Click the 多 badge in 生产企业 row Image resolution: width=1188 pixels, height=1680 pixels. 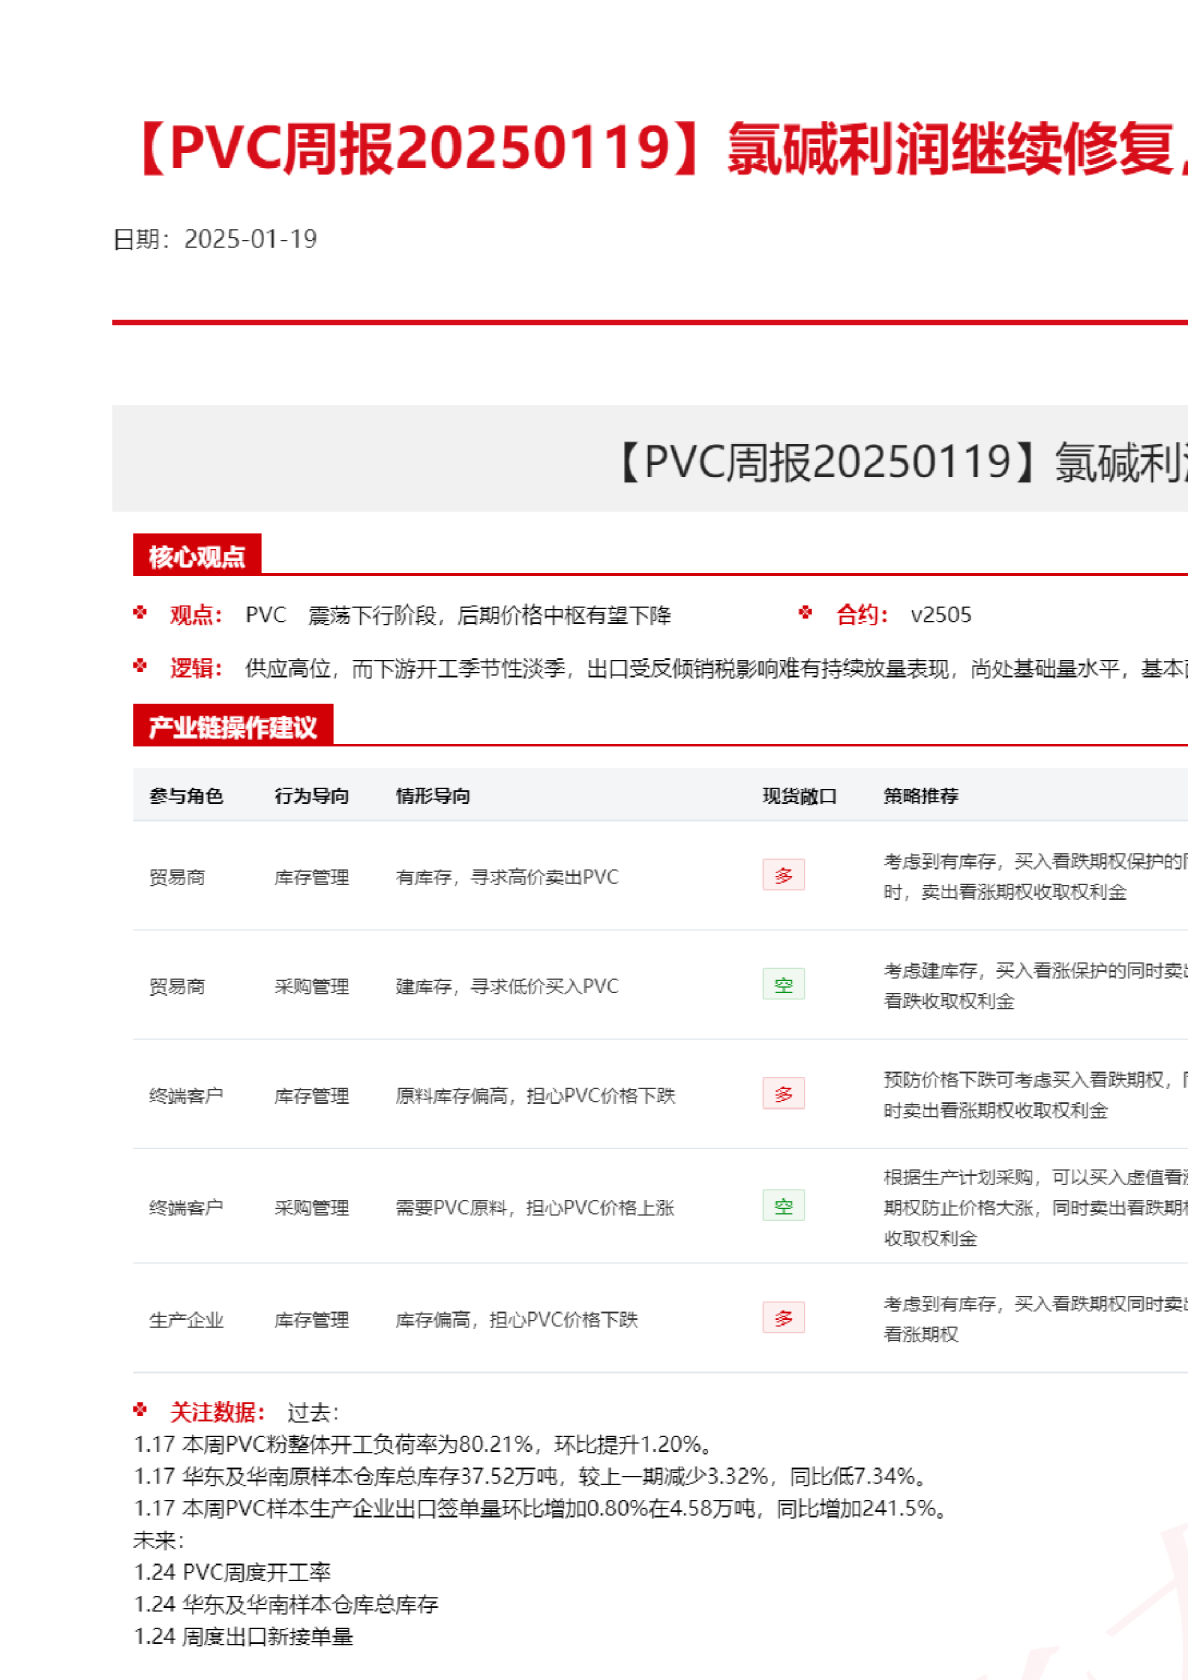tap(783, 1318)
